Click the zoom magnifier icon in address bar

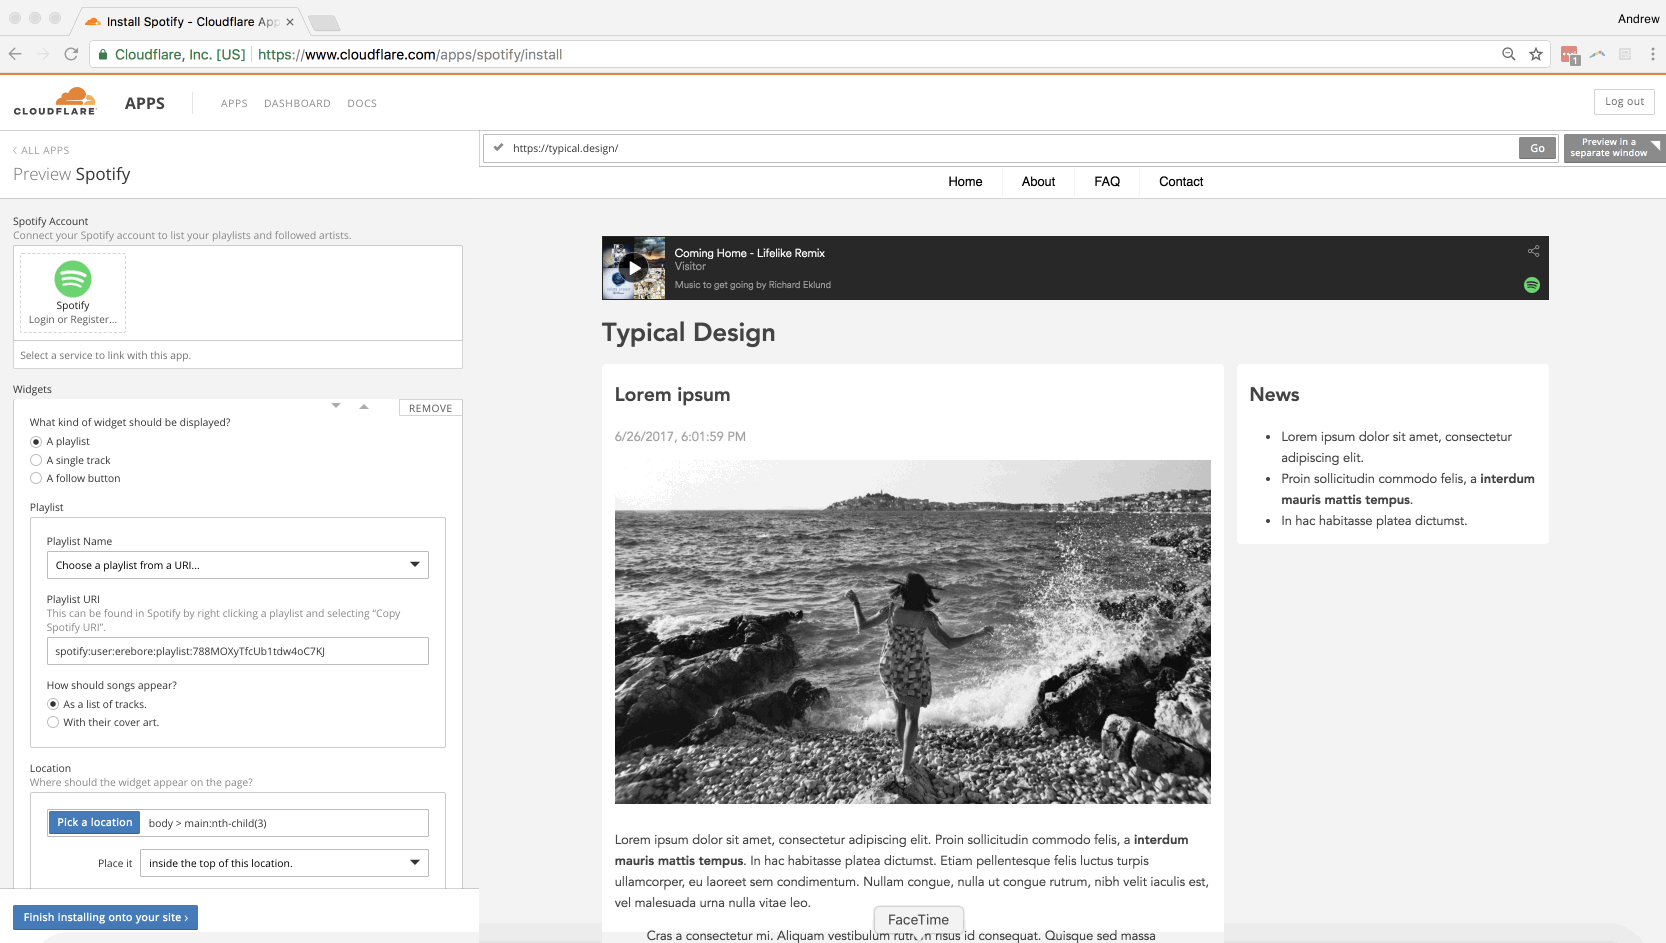(x=1509, y=54)
